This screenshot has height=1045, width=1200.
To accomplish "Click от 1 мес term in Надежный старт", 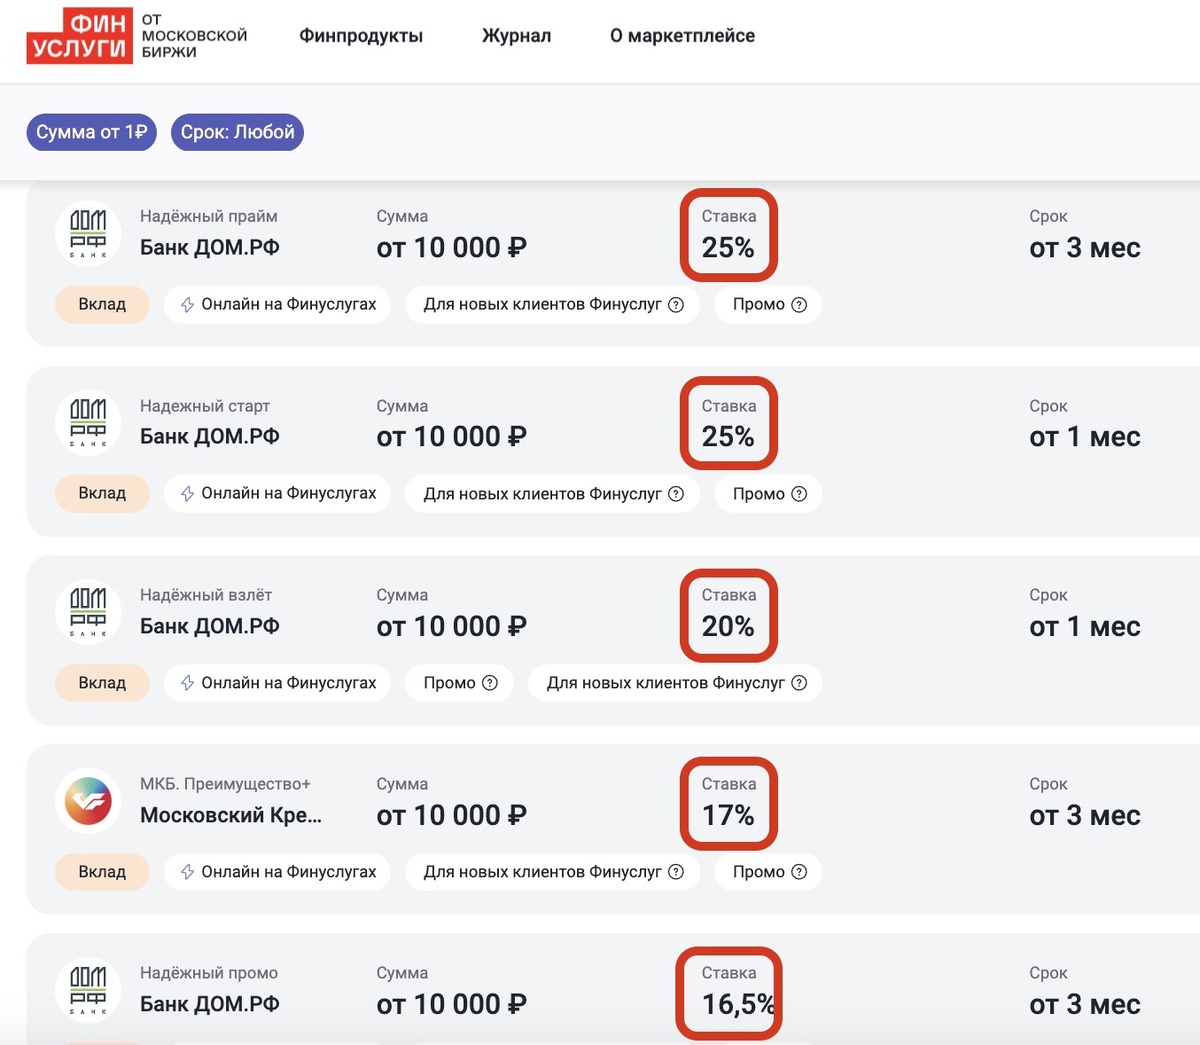I will pyautogui.click(x=1085, y=437).
